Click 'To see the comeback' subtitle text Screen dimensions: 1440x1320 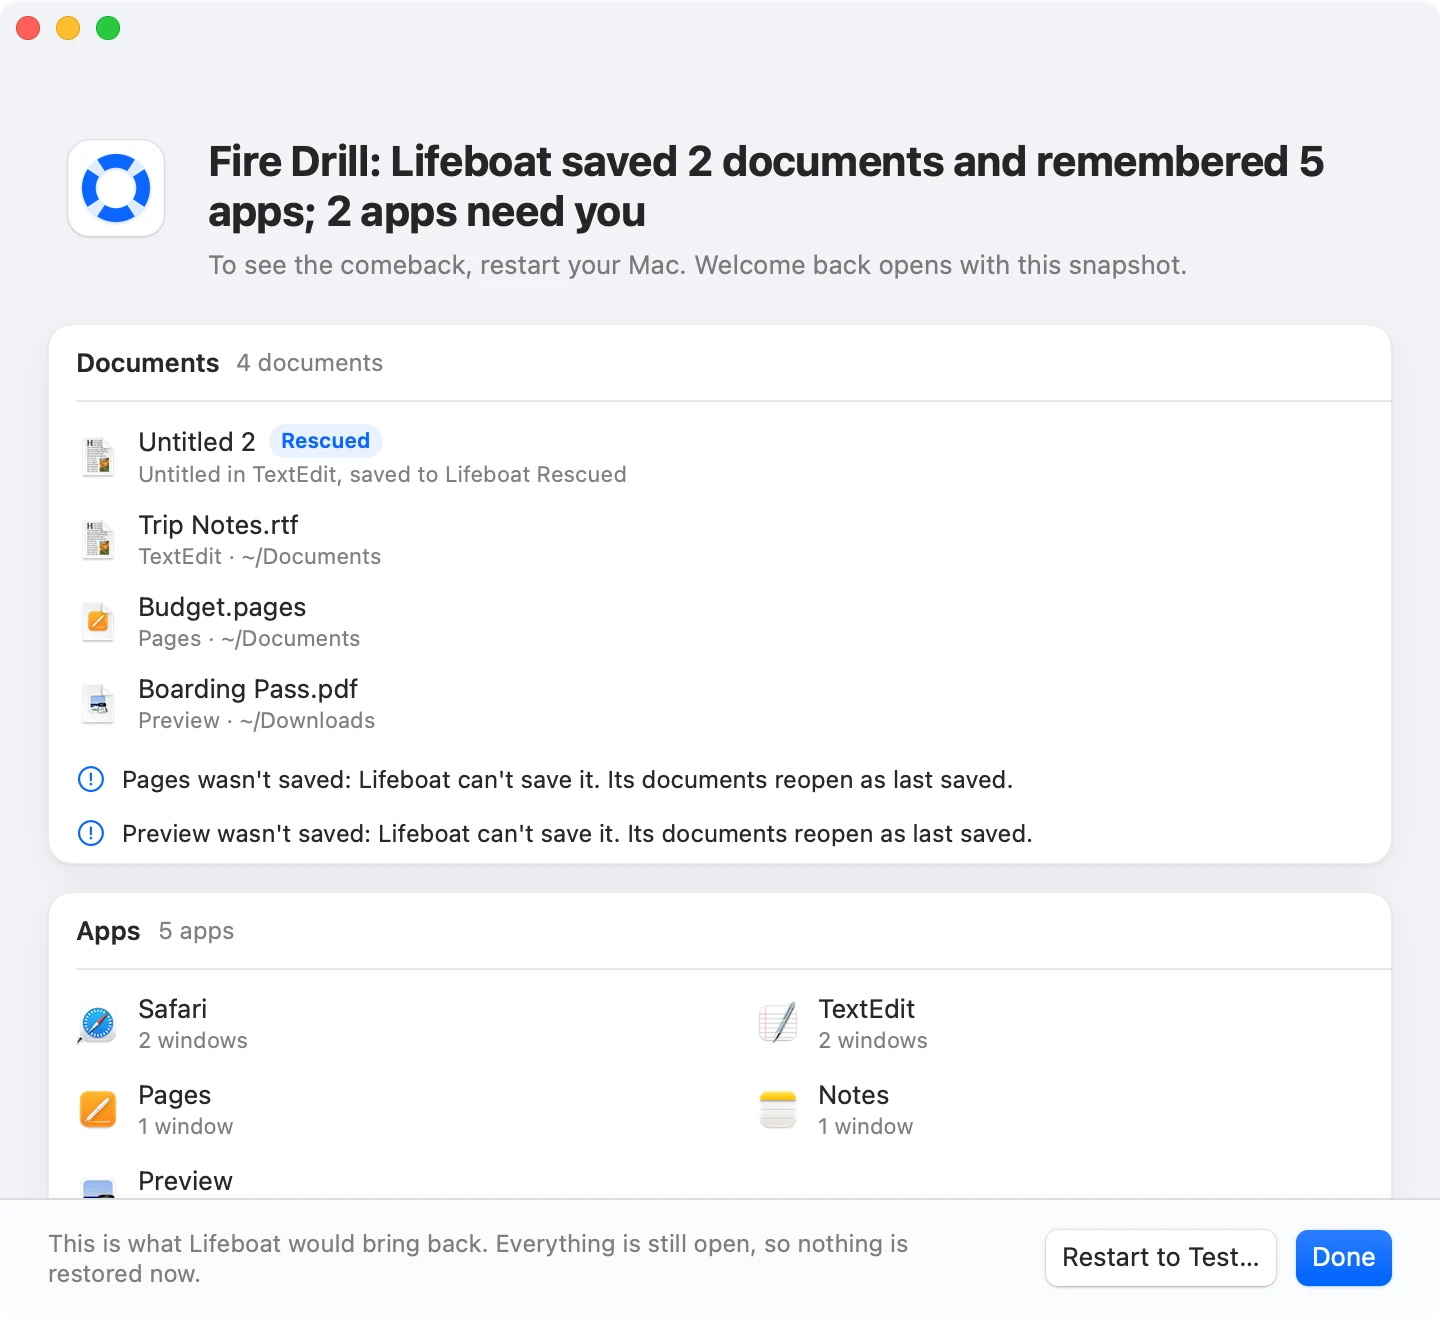coord(698,265)
